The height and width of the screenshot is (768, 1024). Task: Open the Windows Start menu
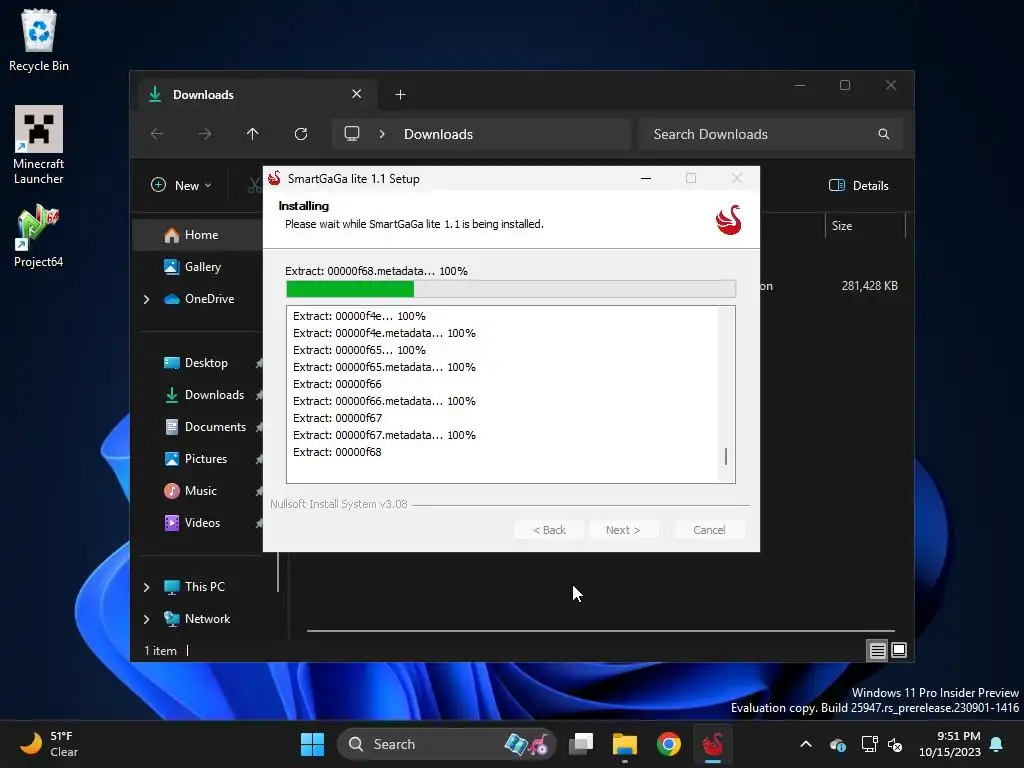(312, 744)
